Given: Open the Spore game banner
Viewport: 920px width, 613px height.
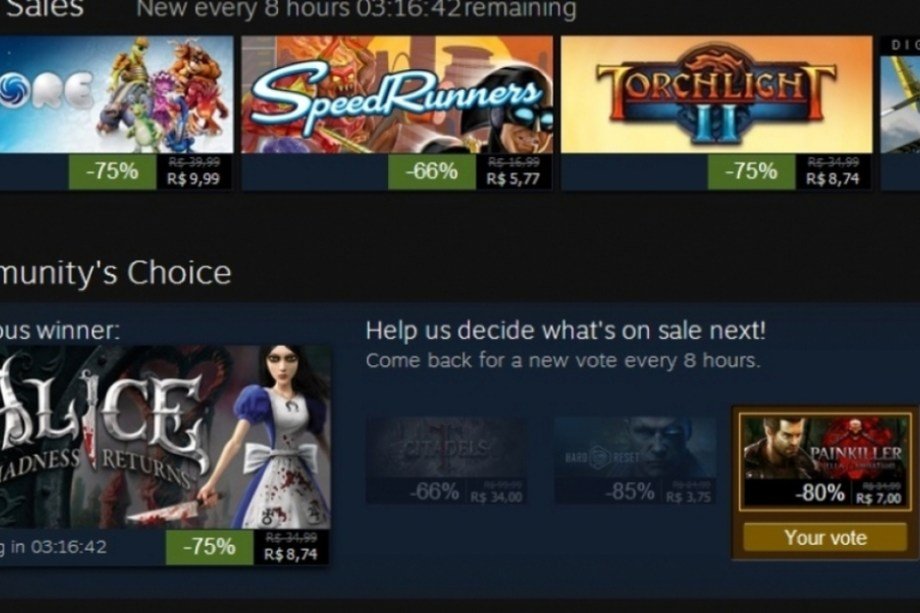Looking at the screenshot, I should pos(116,94).
